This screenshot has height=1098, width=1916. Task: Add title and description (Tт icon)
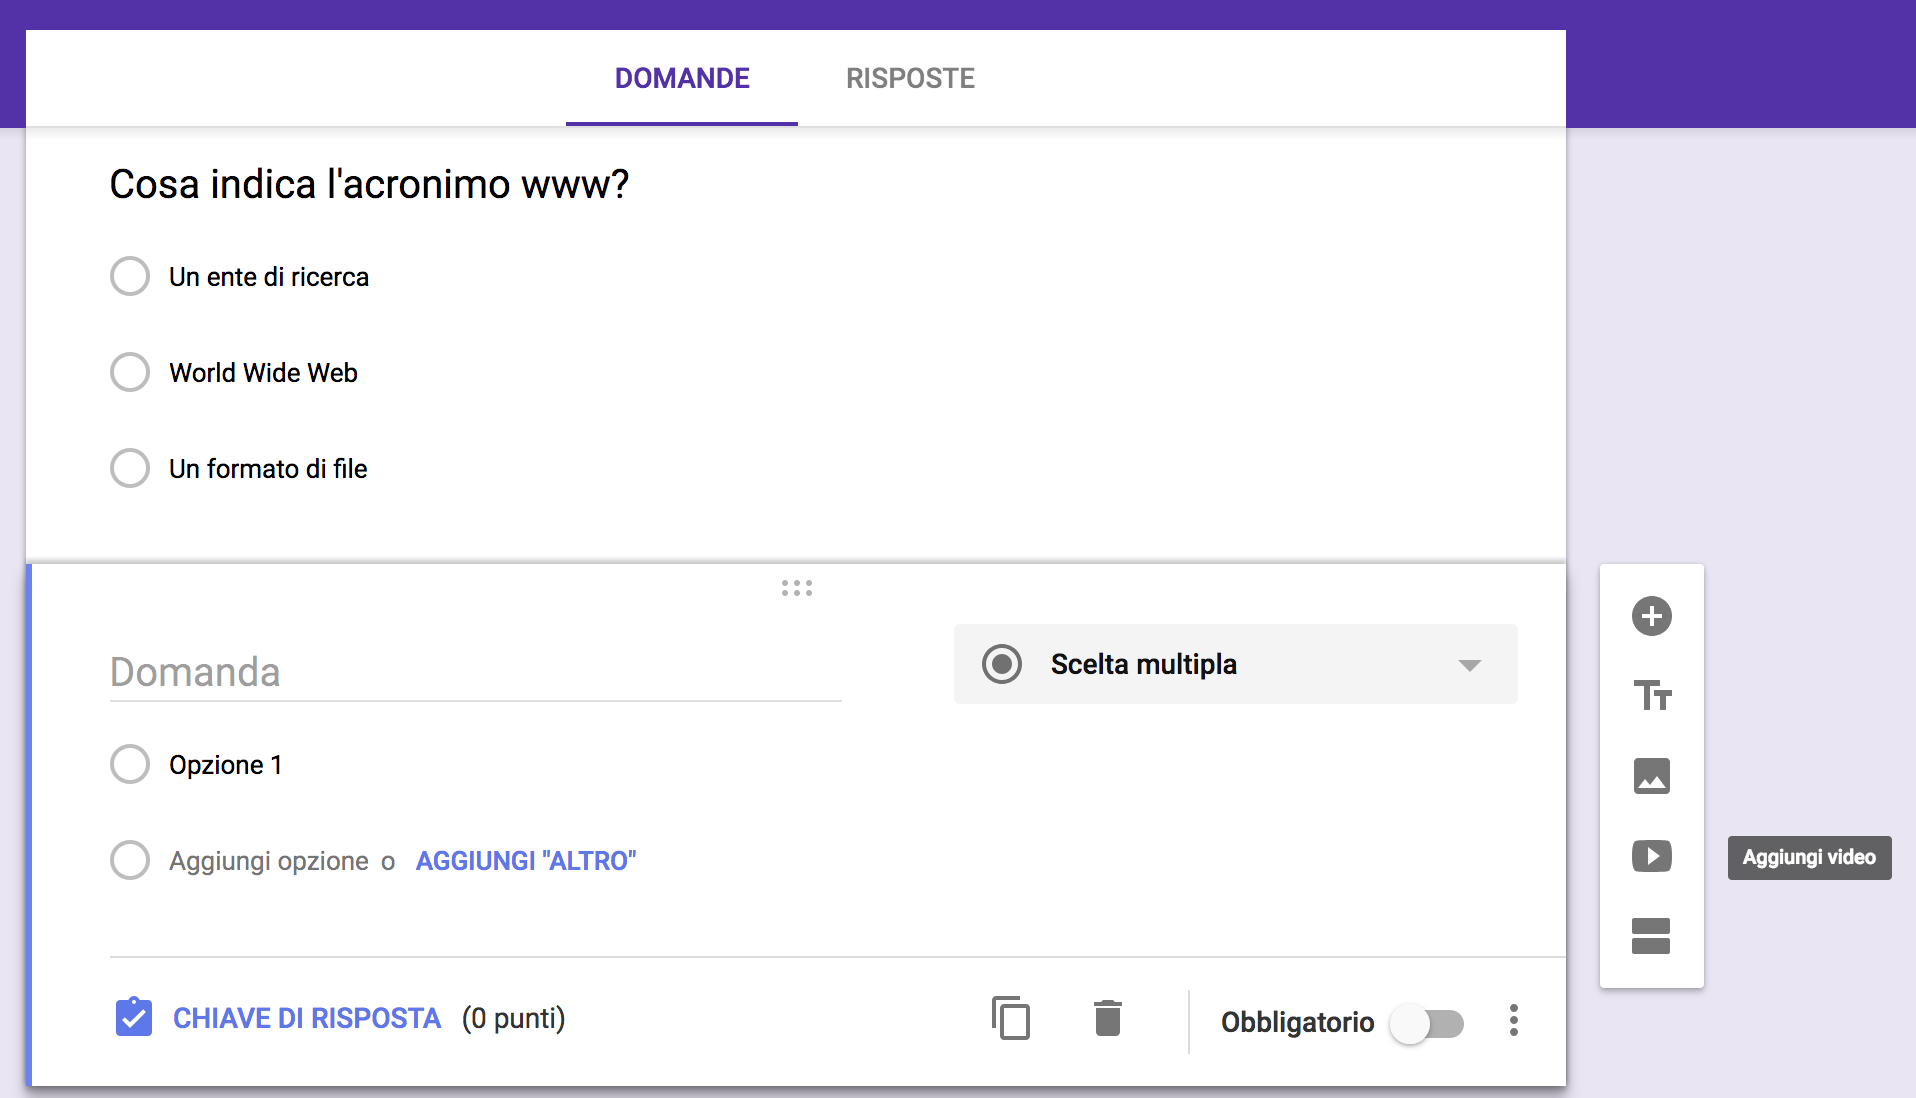click(1652, 696)
